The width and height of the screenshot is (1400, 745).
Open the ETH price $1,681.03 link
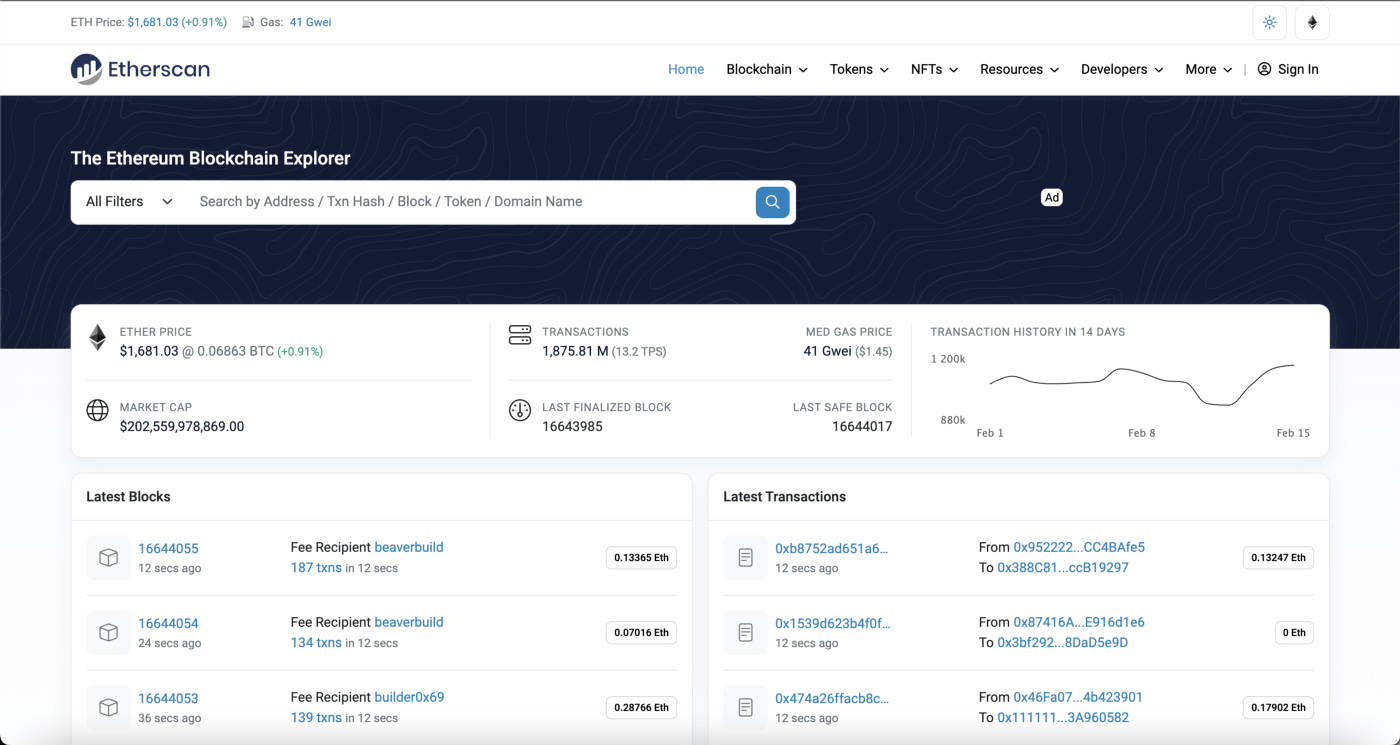[153, 22]
